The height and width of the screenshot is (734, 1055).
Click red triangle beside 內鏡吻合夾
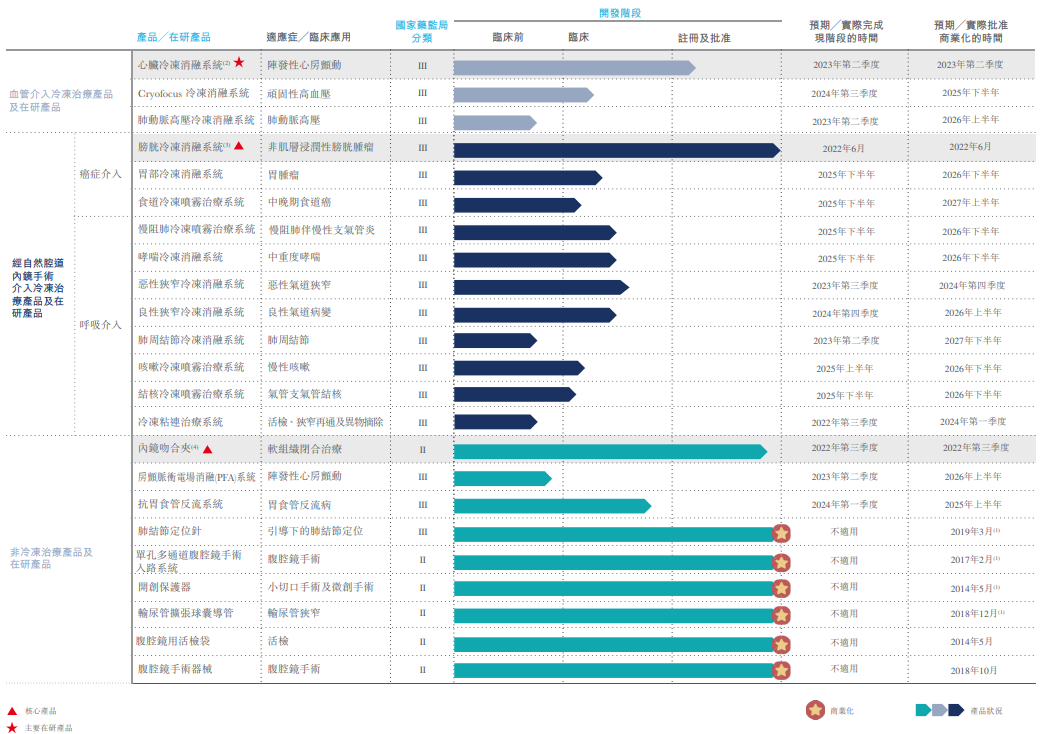click(208, 449)
